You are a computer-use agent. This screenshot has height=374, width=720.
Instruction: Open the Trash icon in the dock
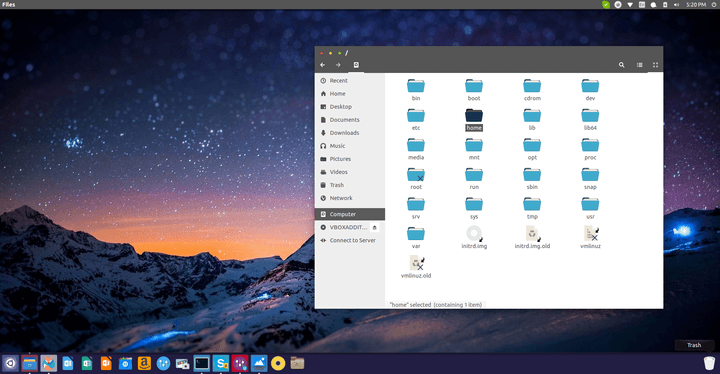tap(709, 363)
